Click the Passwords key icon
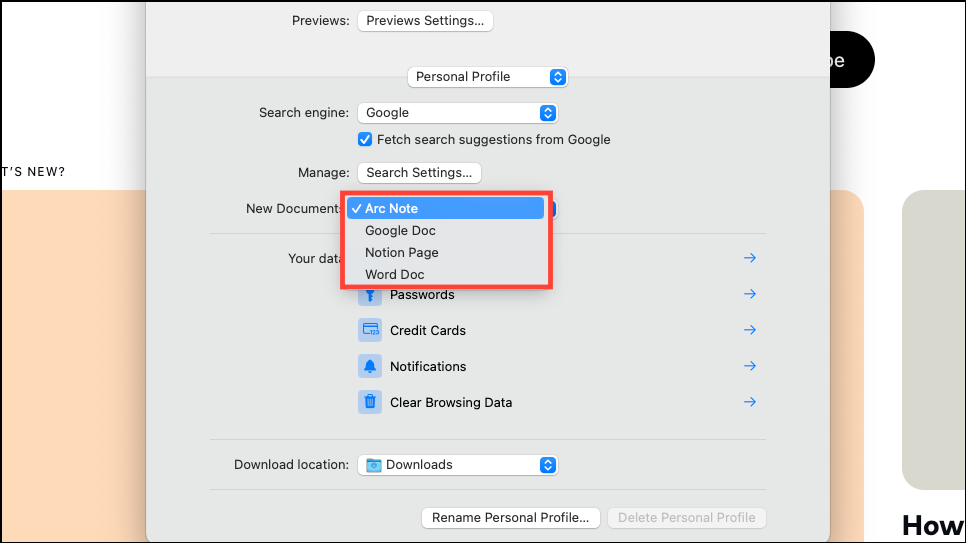The width and height of the screenshot is (966, 543). pos(370,296)
